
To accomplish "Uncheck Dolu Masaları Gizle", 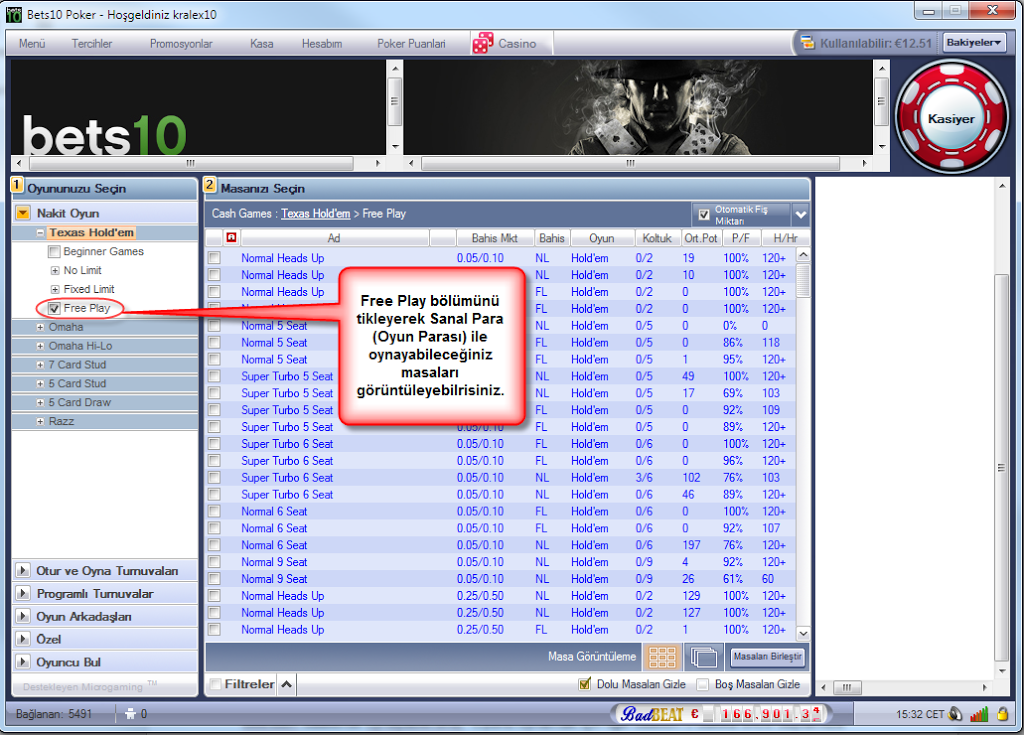I will [584, 684].
